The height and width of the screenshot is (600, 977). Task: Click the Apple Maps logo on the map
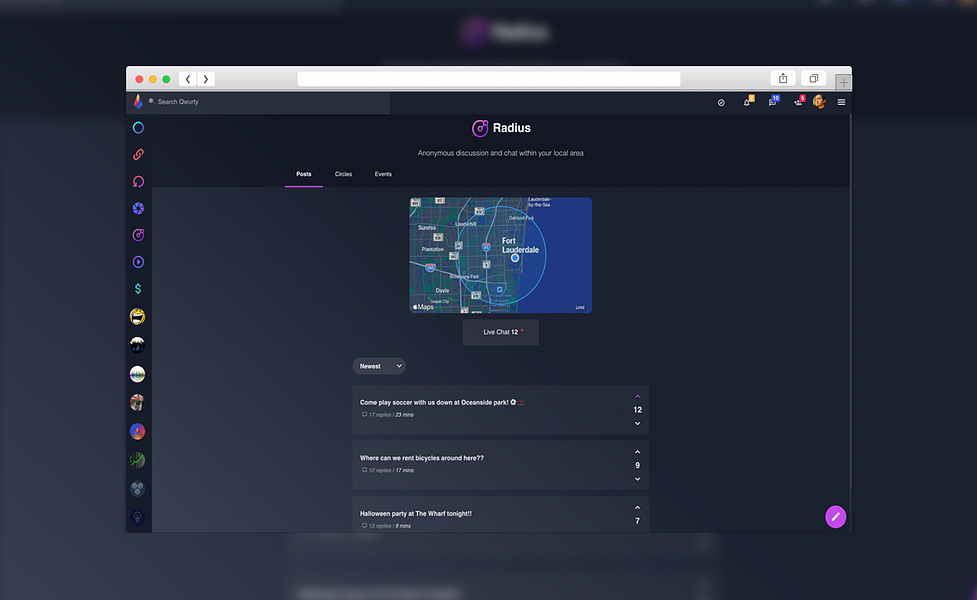[x=424, y=307]
